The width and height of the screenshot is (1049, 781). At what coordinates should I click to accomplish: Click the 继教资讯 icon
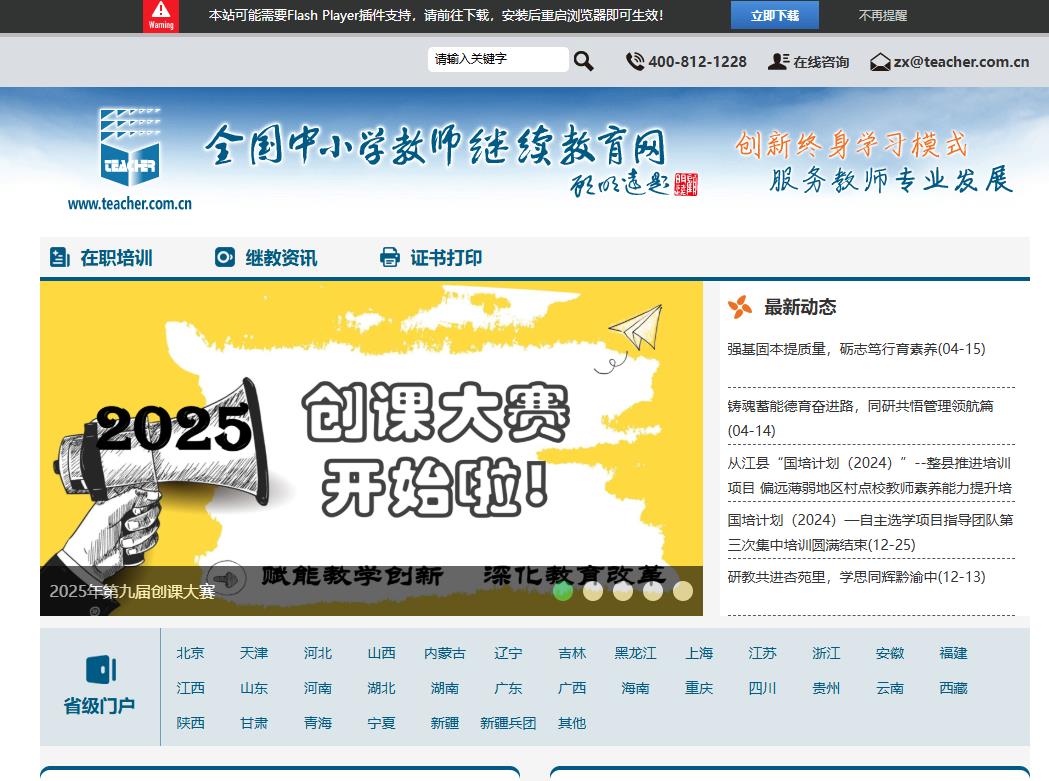(x=225, y=258)
